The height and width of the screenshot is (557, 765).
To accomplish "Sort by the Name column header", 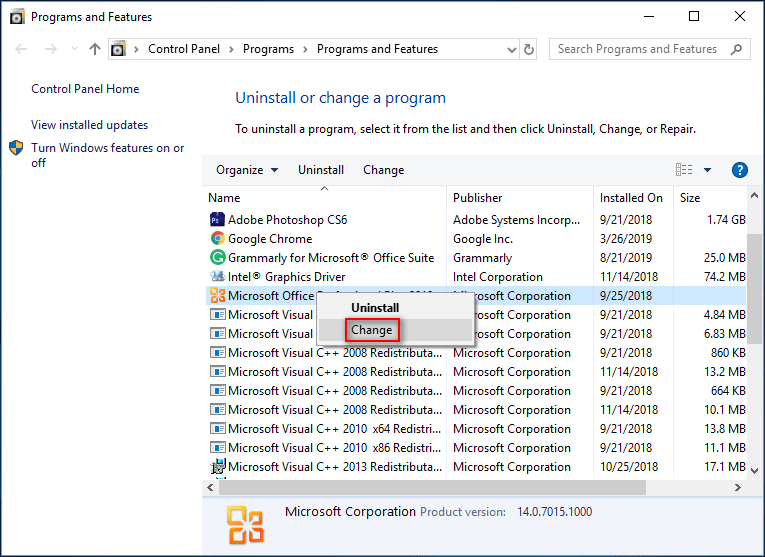I will [324, 198].
